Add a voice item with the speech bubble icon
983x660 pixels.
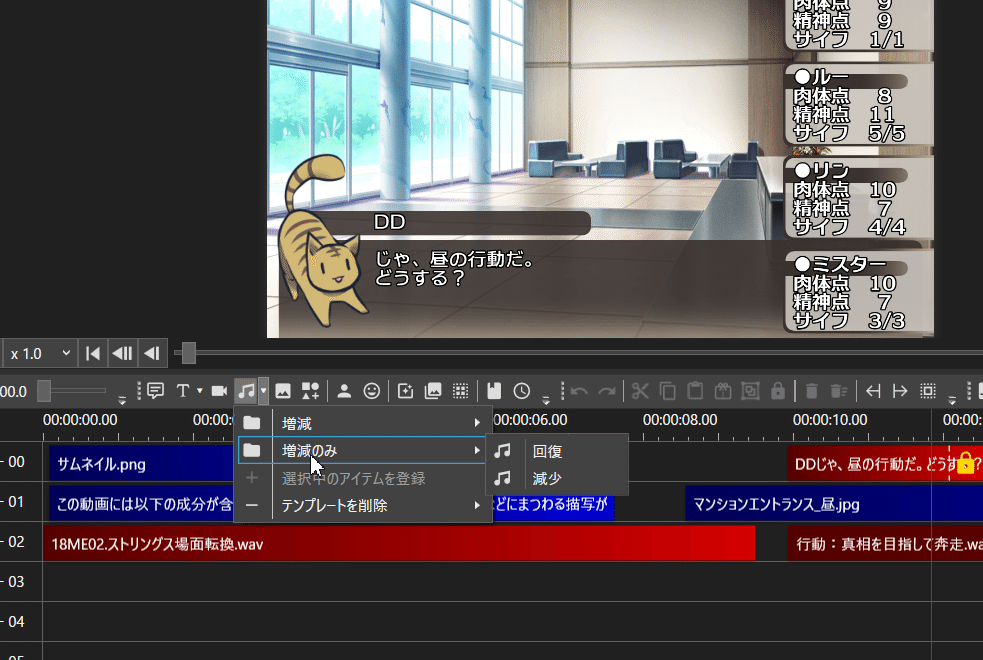point(155,391)
